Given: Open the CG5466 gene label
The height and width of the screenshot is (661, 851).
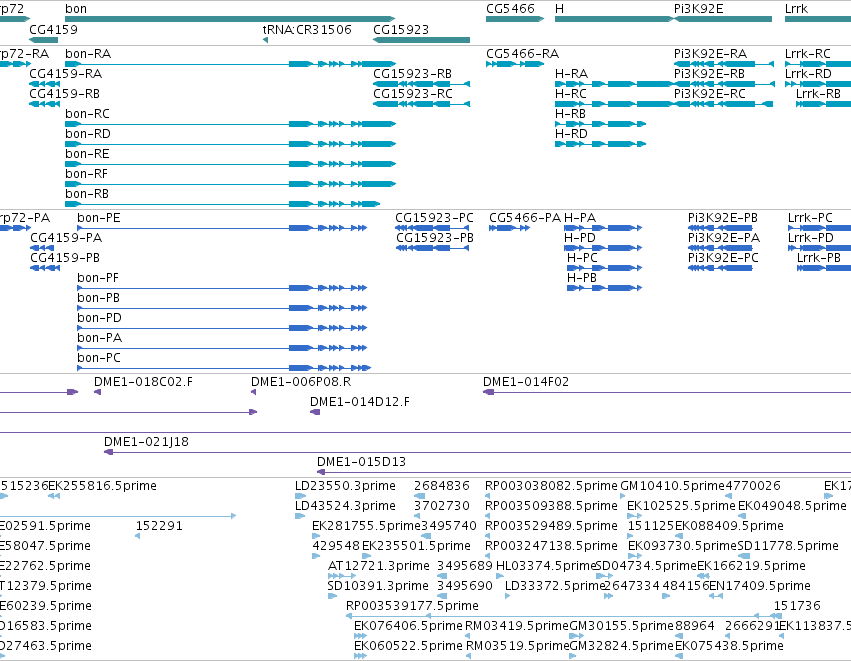Looking at the screenshot, I should point(510,9).
